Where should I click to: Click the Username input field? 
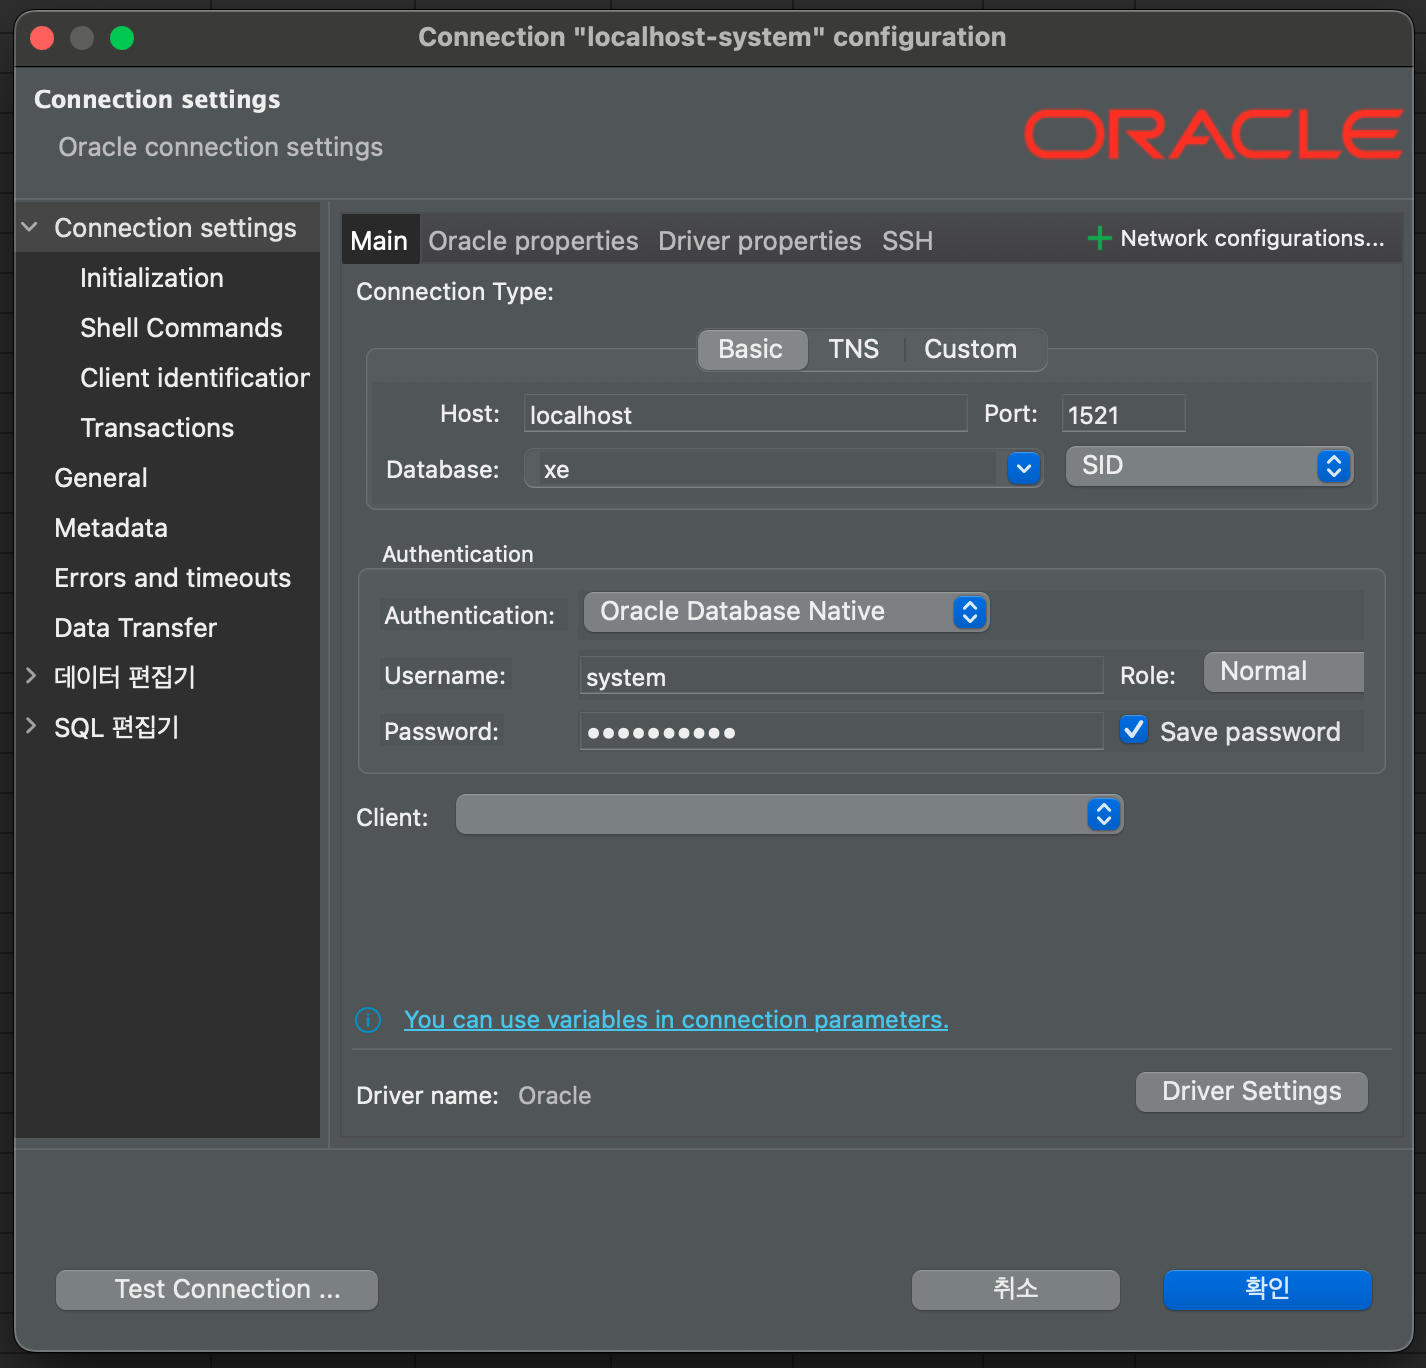pyautogui.click(x=841, y=676)
